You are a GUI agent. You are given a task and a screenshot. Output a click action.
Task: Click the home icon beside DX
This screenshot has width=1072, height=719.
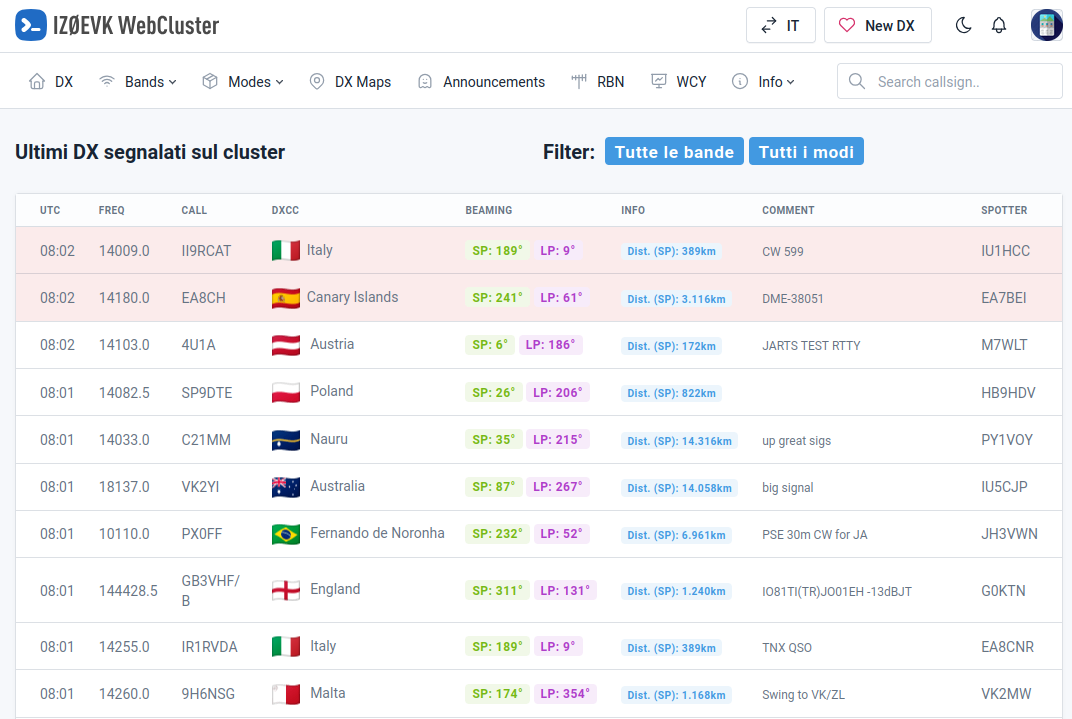tap(37, 82)
